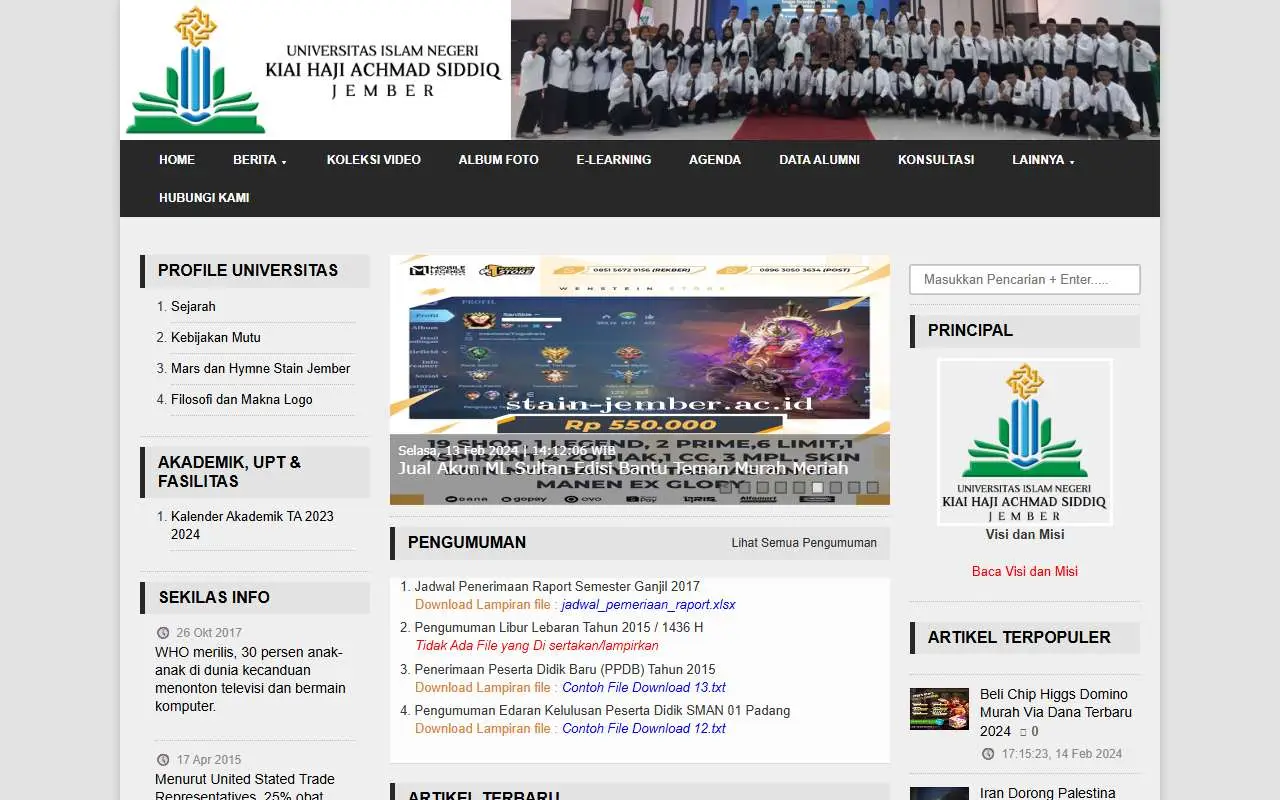
Task: Open the KONSULTASI menu item
Action: pyautogui.click(x=936, y=160)
